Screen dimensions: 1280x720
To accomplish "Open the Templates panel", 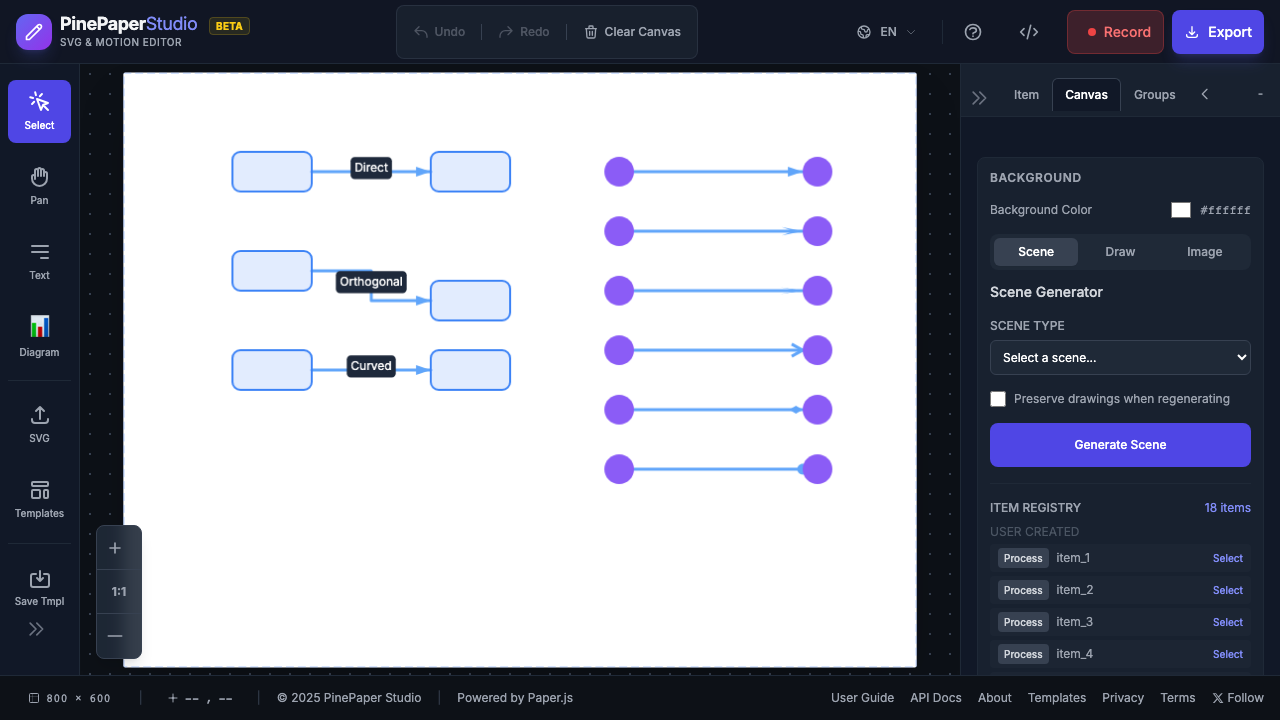I will [x=38, y=498].
